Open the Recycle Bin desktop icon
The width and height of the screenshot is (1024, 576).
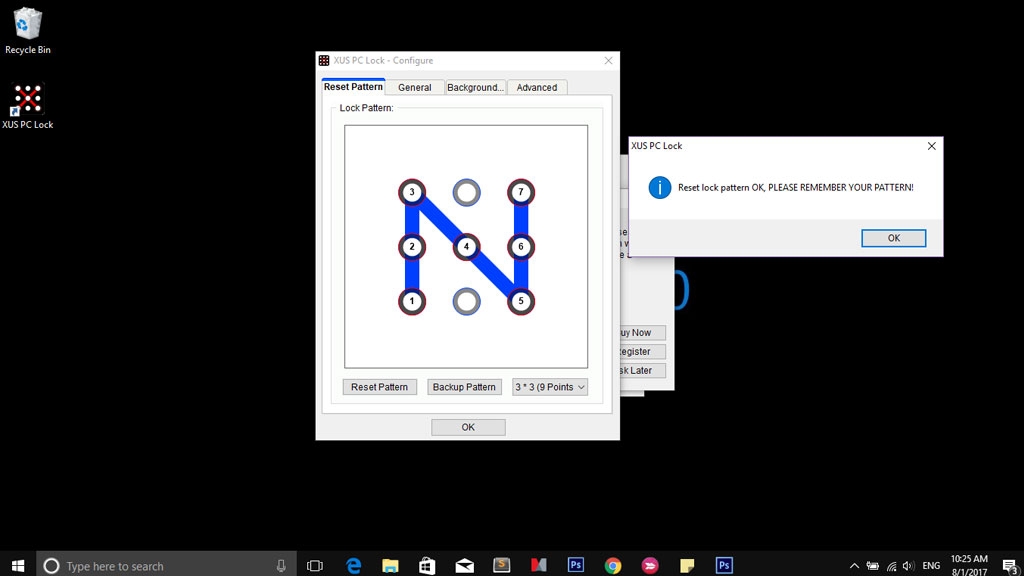point(27,31)
